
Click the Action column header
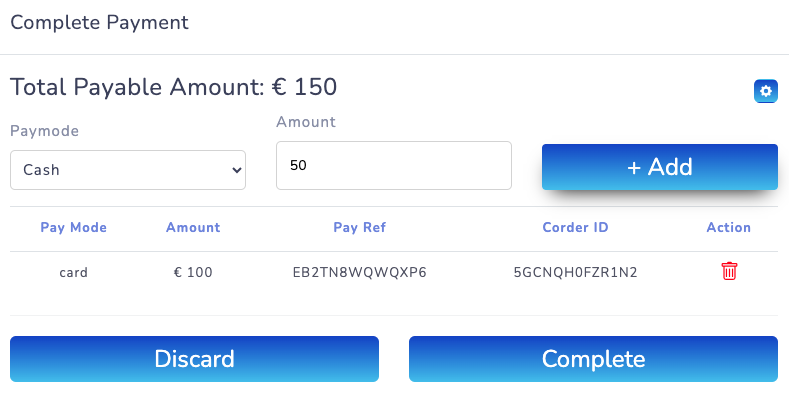(728, 228)
